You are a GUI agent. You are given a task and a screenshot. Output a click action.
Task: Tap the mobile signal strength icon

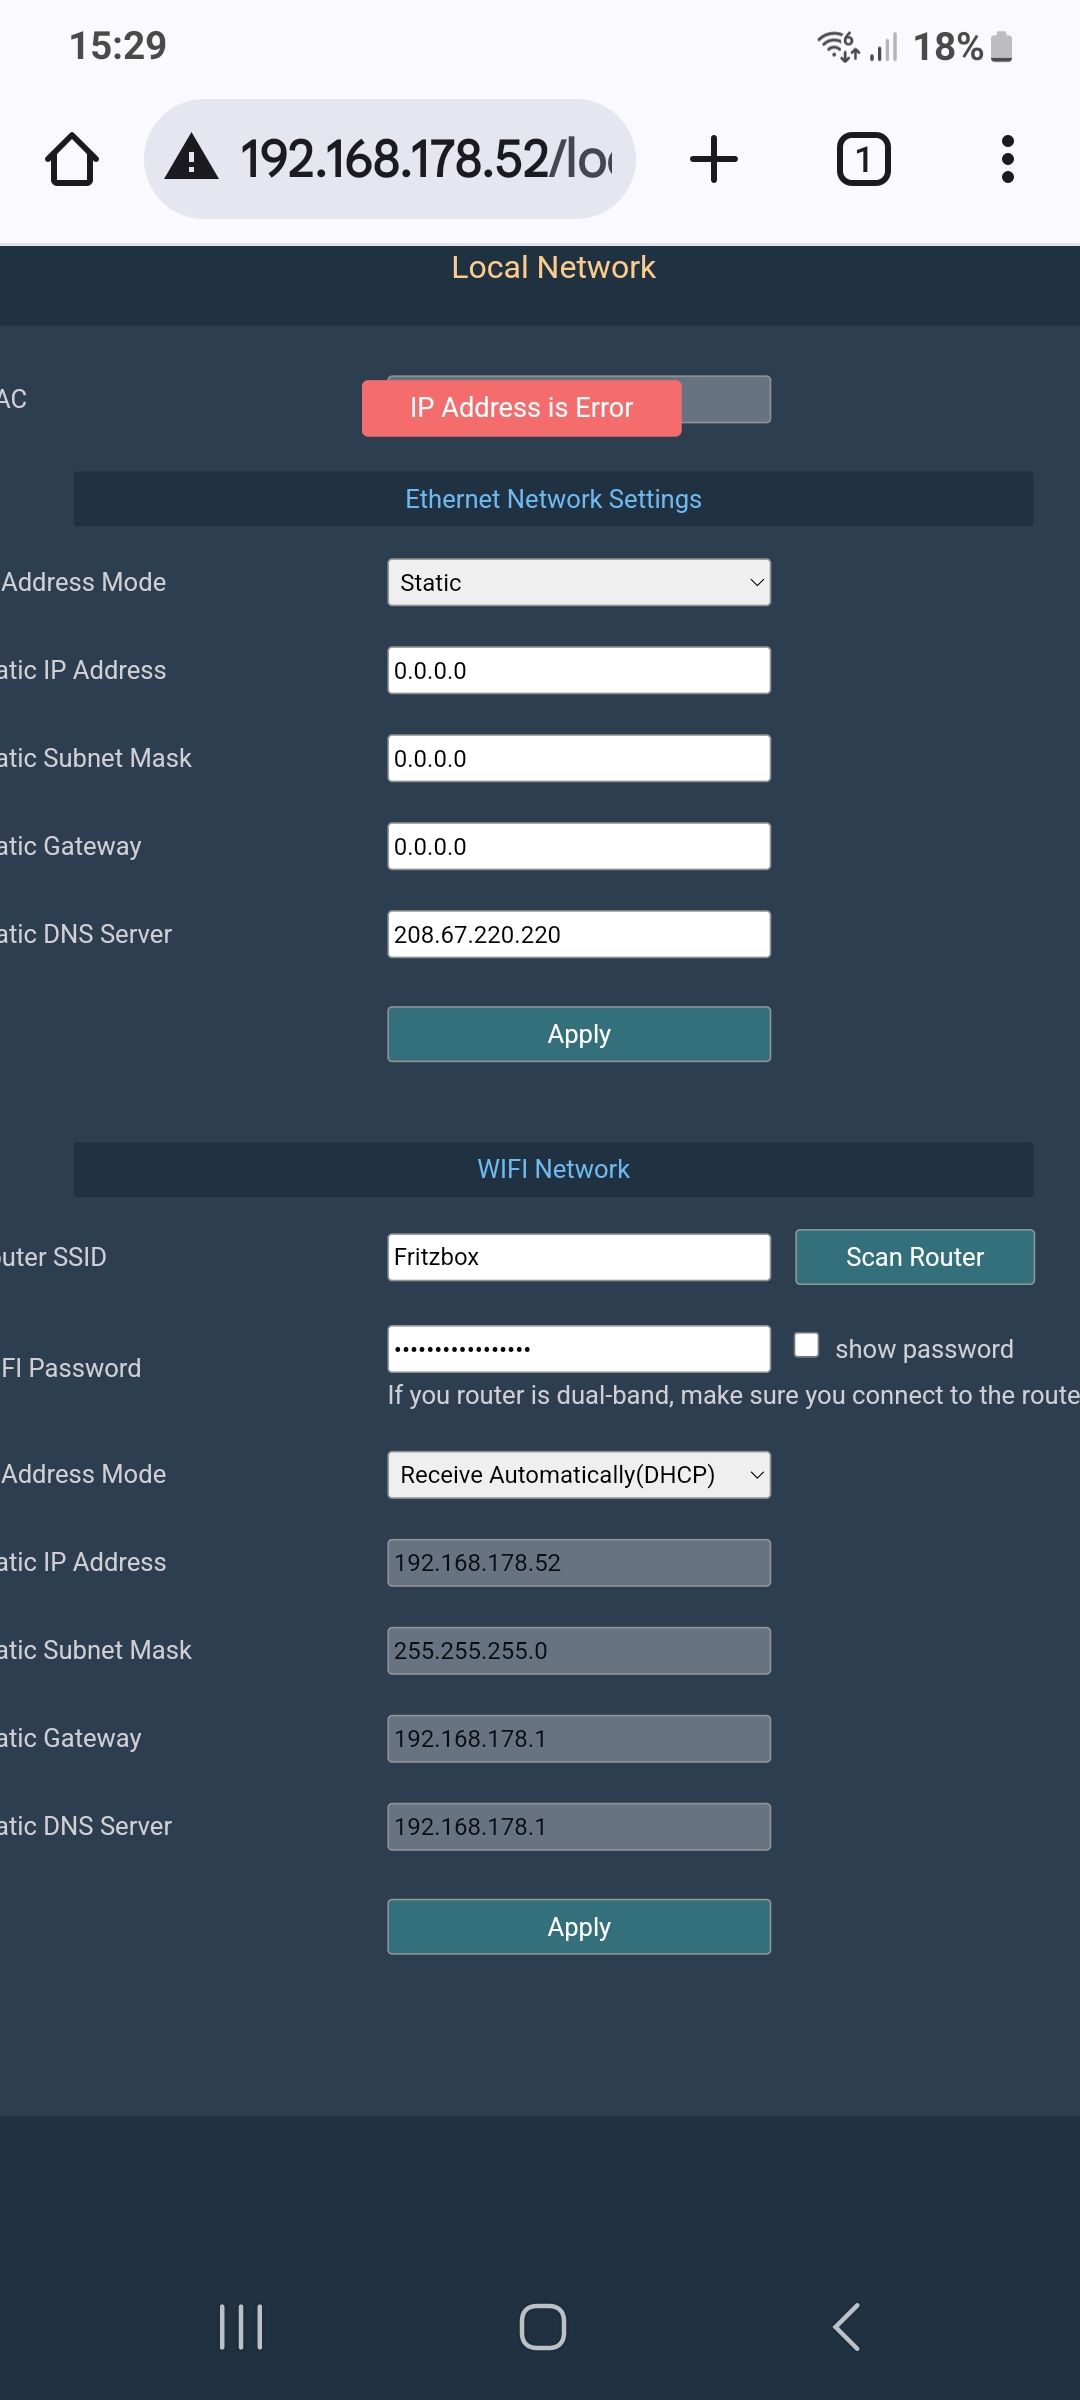[x=884, y=46]
